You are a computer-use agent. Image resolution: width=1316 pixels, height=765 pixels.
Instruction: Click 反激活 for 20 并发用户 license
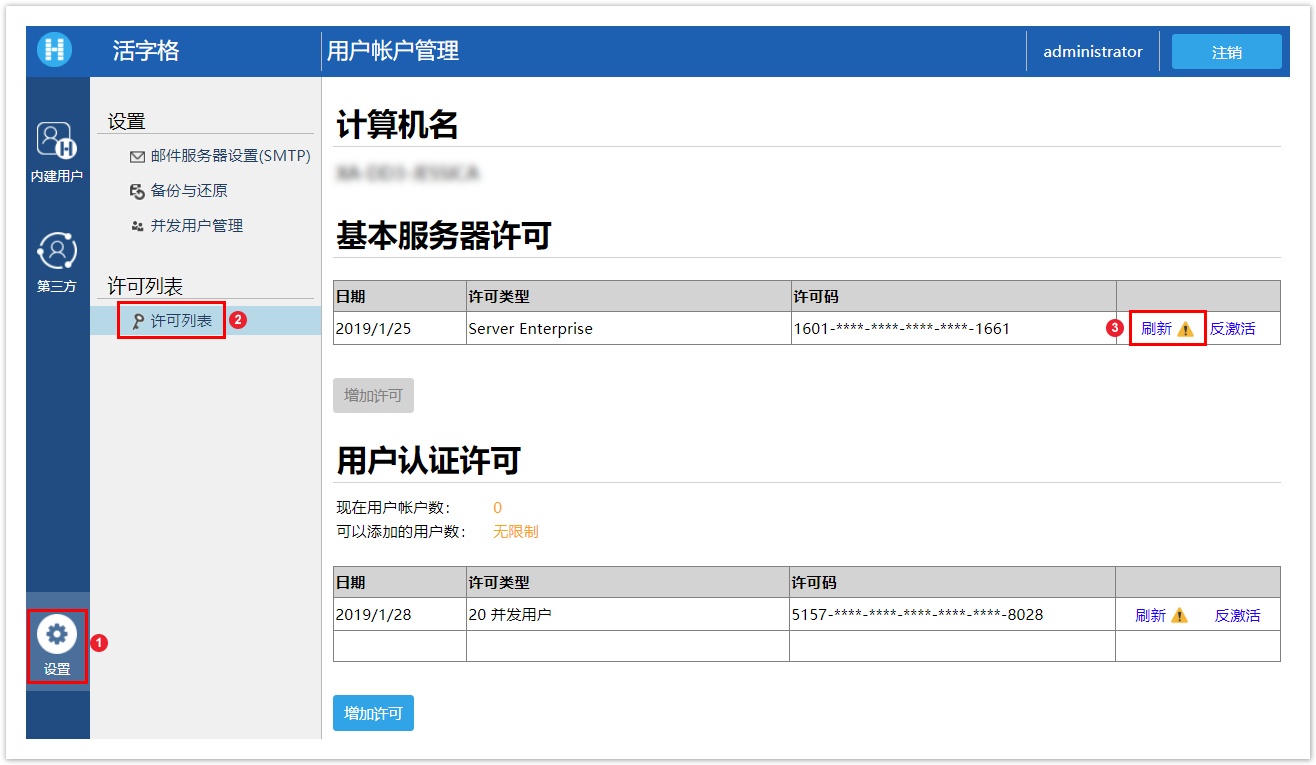(x=1237, y=616)
